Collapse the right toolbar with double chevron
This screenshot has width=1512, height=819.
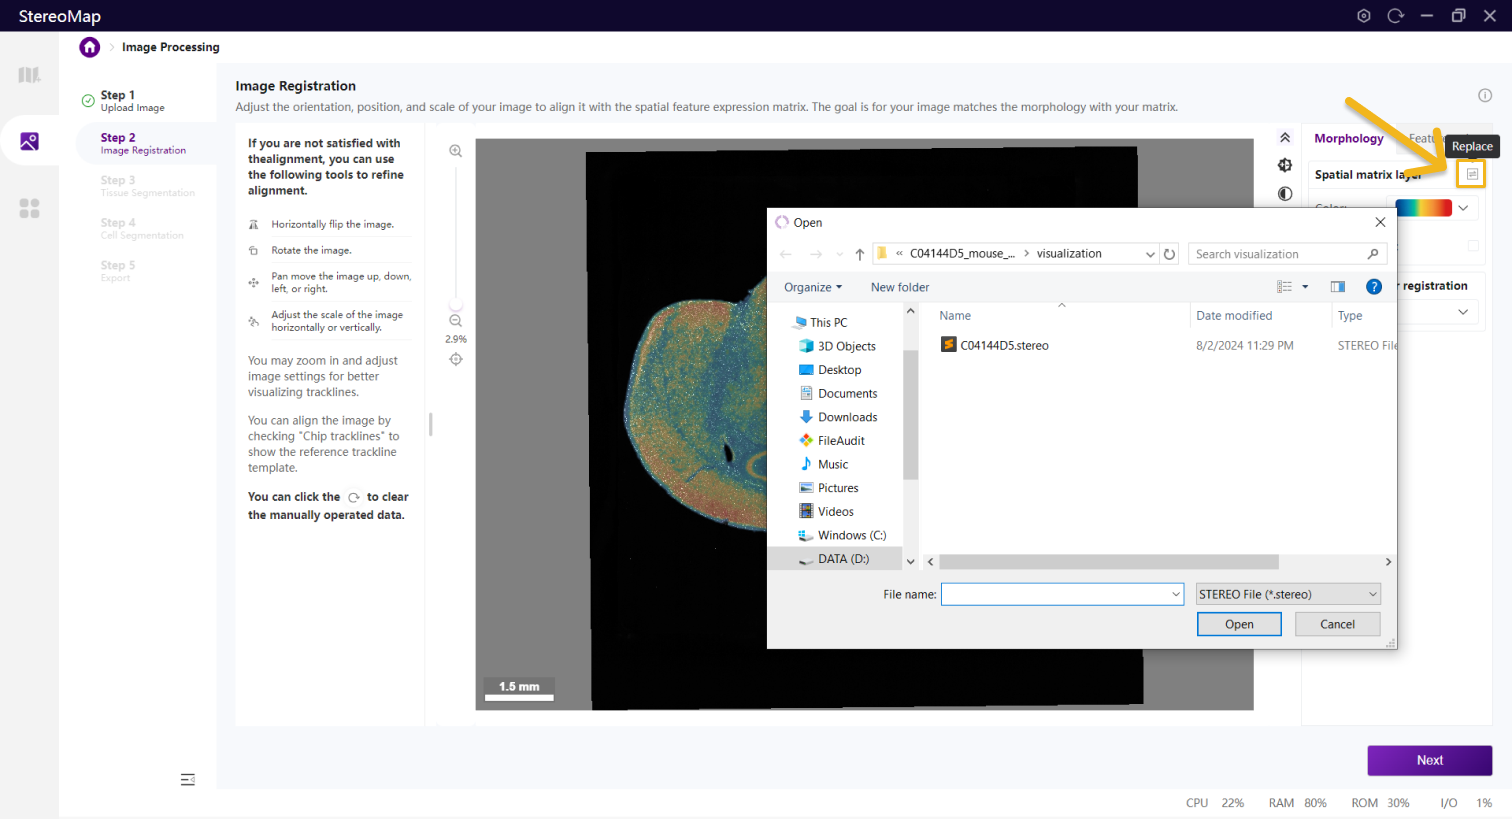point(1285,138)
